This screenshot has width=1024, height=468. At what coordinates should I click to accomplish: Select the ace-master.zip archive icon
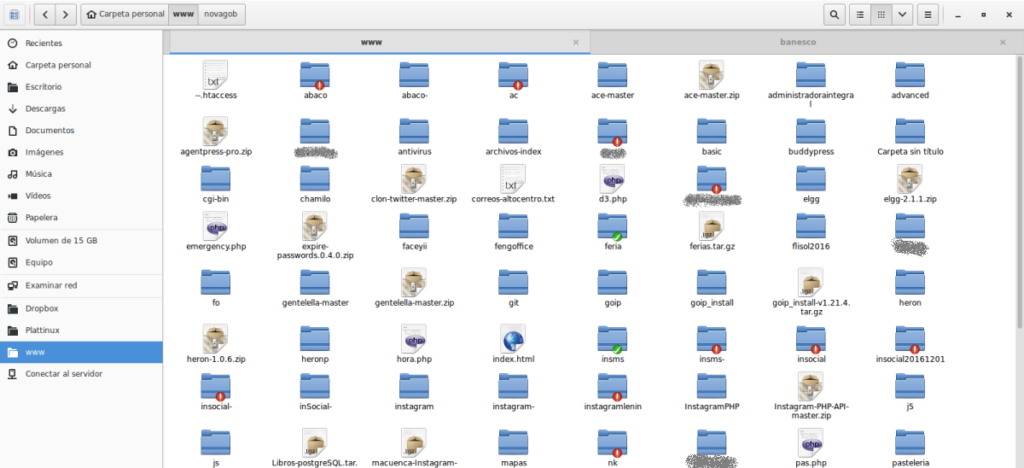coord(711,75)
